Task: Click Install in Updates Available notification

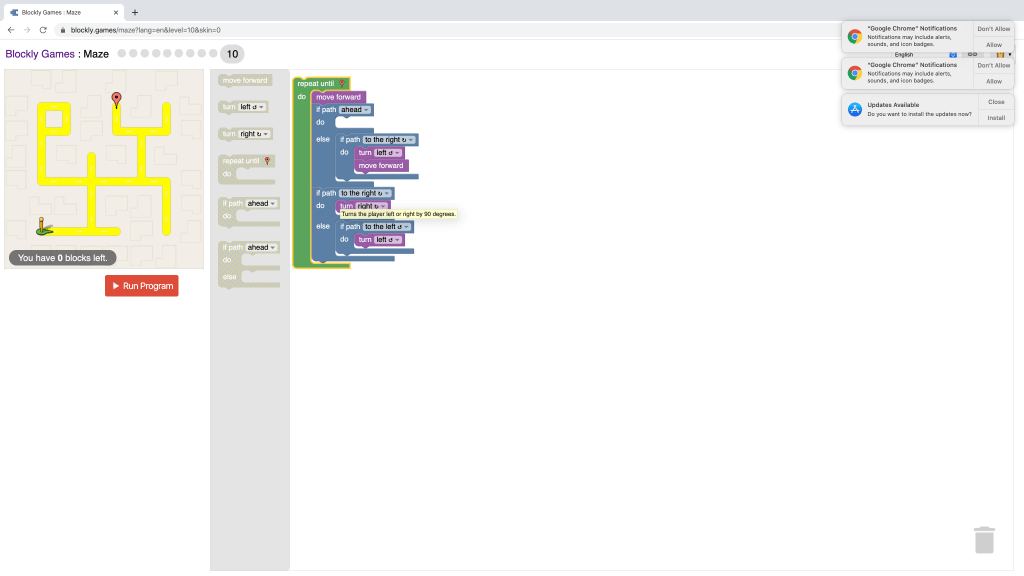Action: [996, 117]
